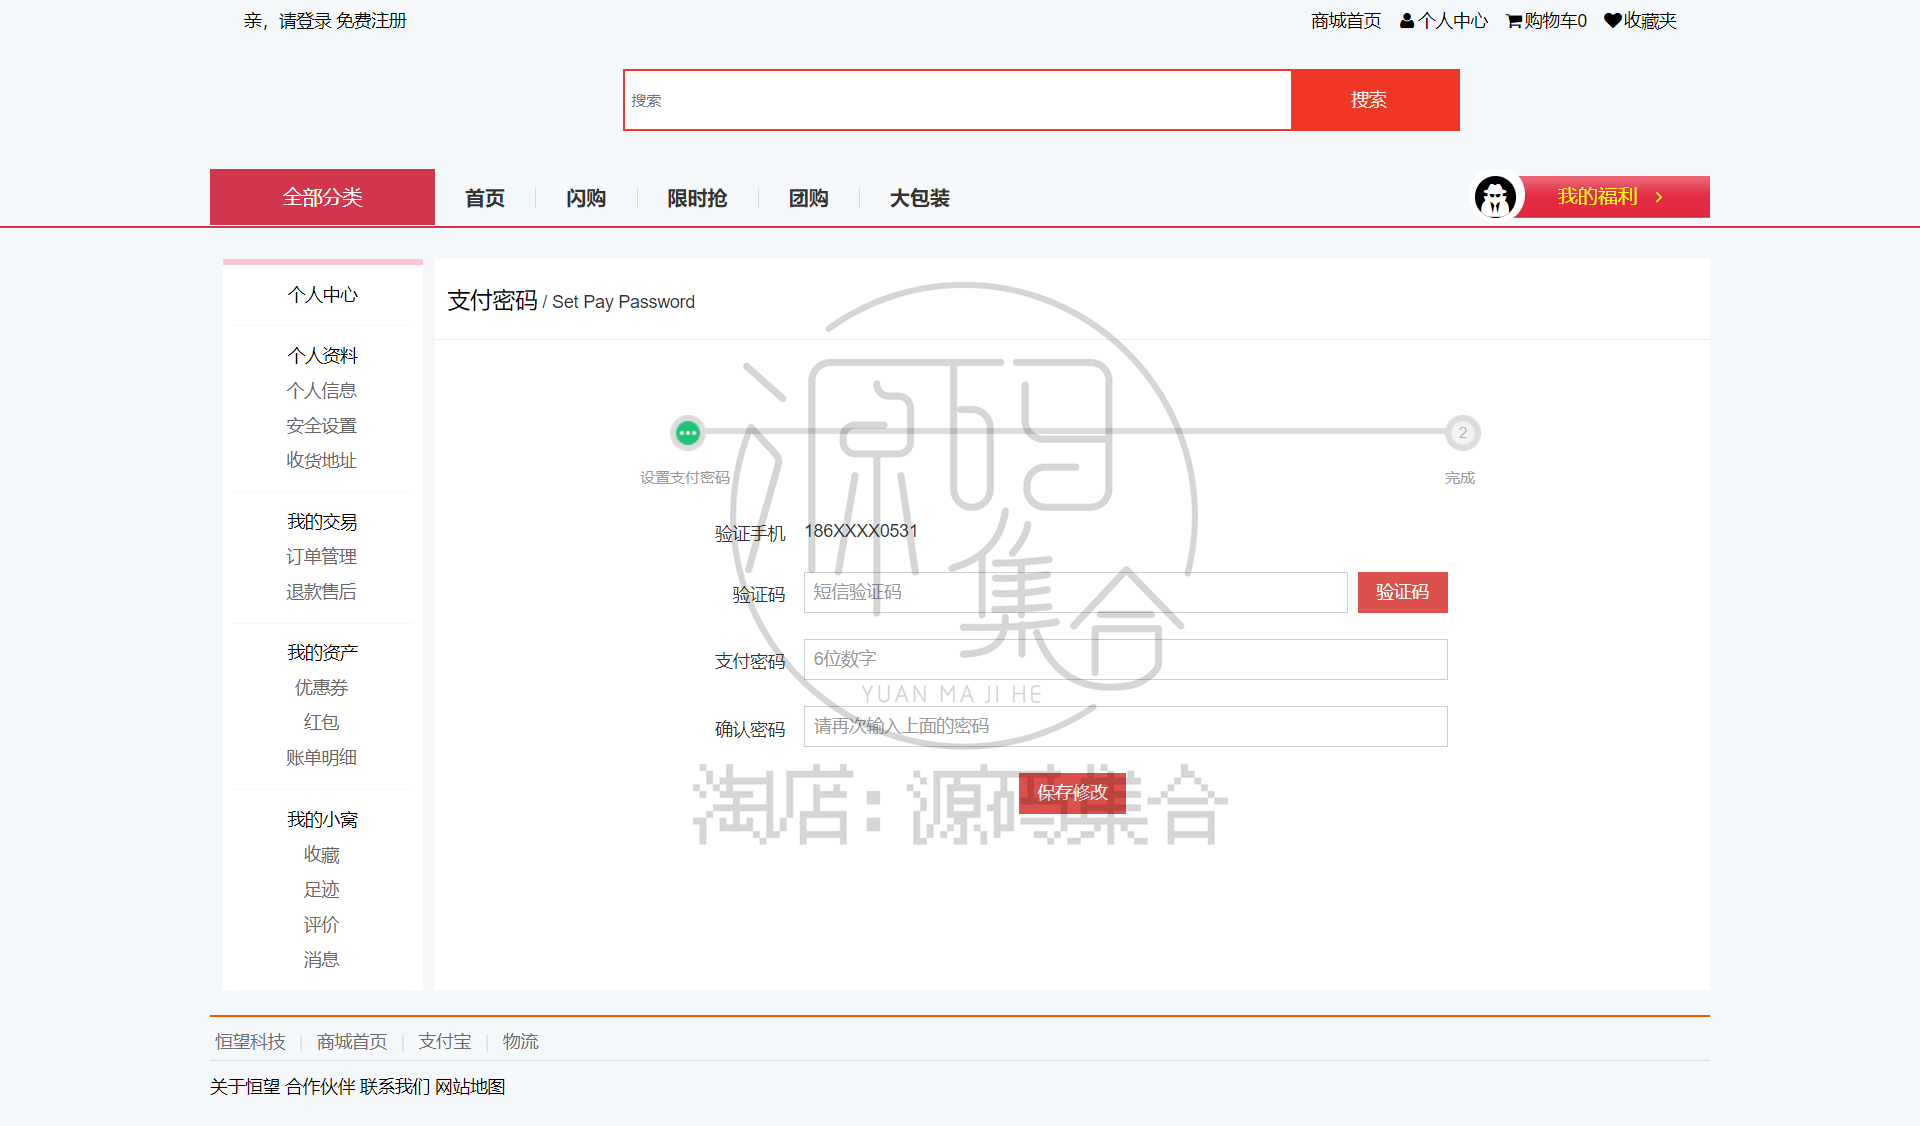
Task: Open 网站地图 footer link
Action: 470,1087
